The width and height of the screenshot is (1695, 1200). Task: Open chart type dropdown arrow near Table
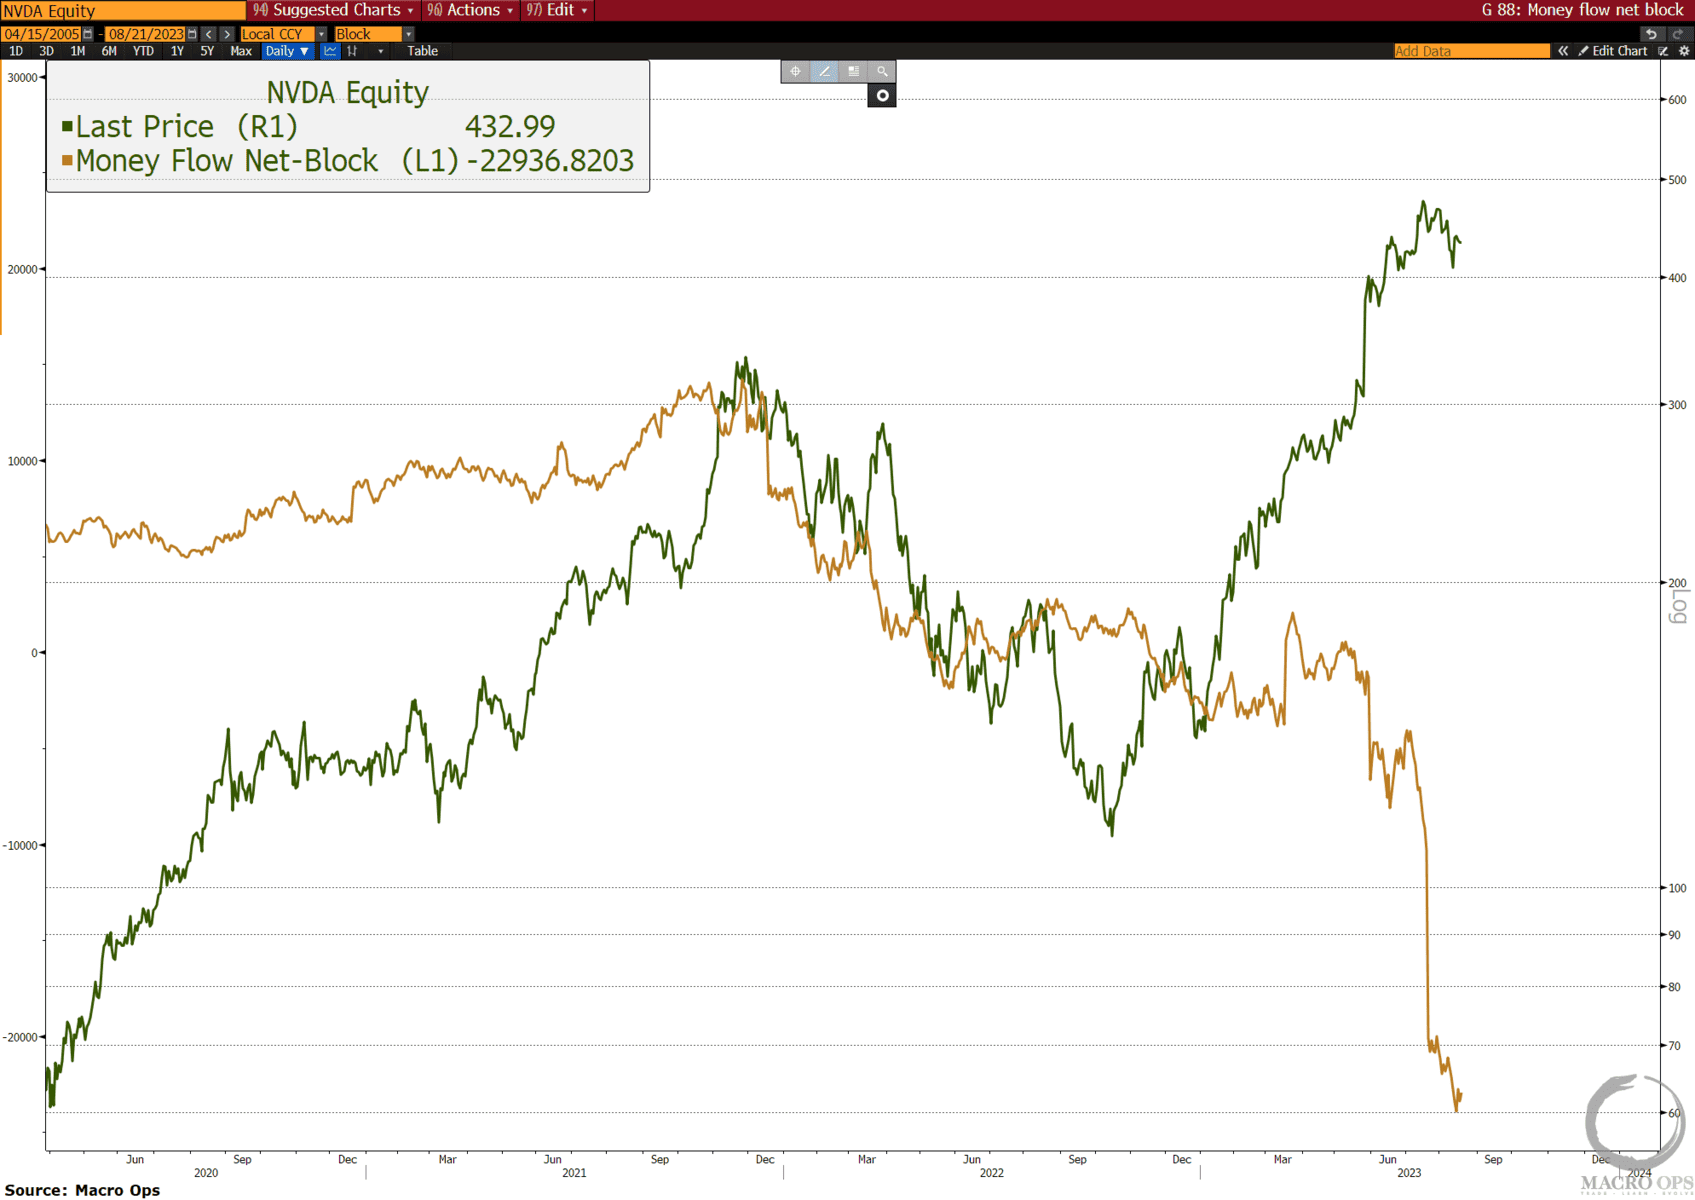(381, 51)
